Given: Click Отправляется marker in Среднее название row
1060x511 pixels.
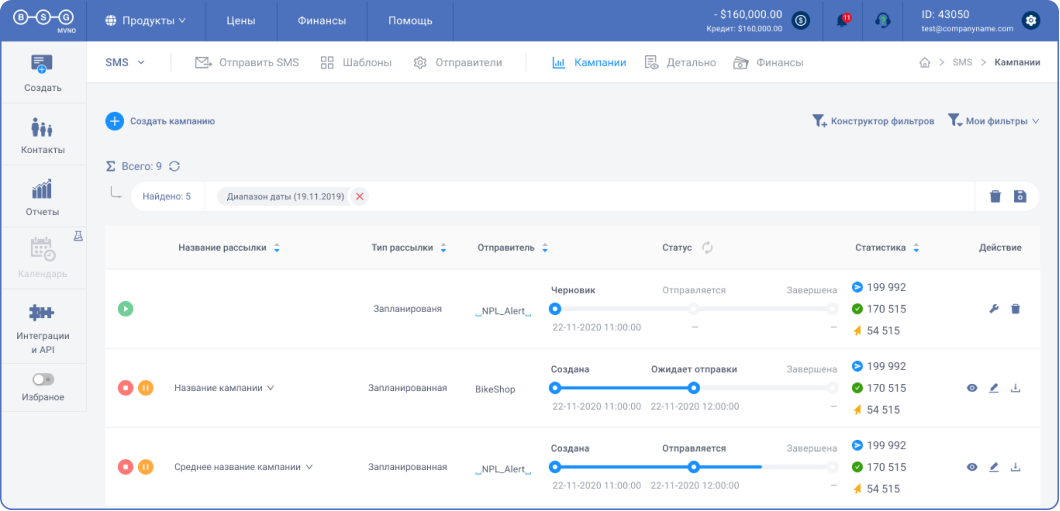Looking at the screenshot, I should [693, 467].
